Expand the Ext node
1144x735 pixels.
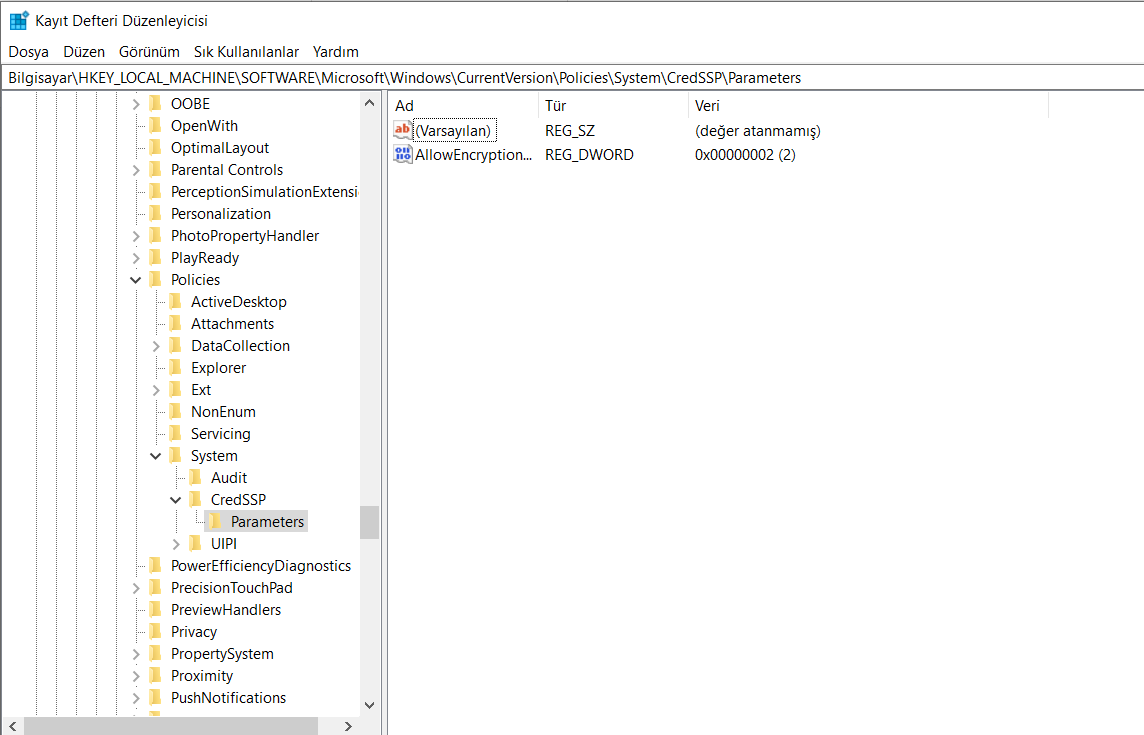[156, 390]
